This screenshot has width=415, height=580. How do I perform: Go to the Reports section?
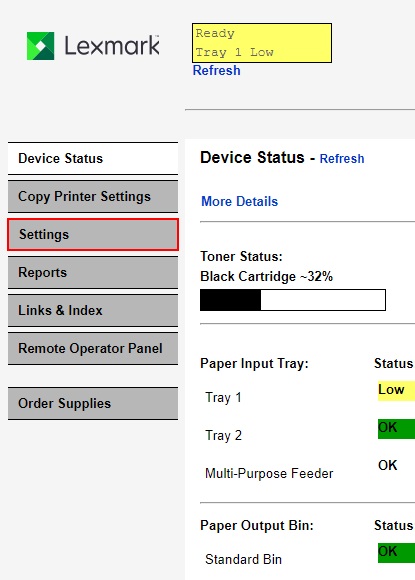[x=93, y=273]
